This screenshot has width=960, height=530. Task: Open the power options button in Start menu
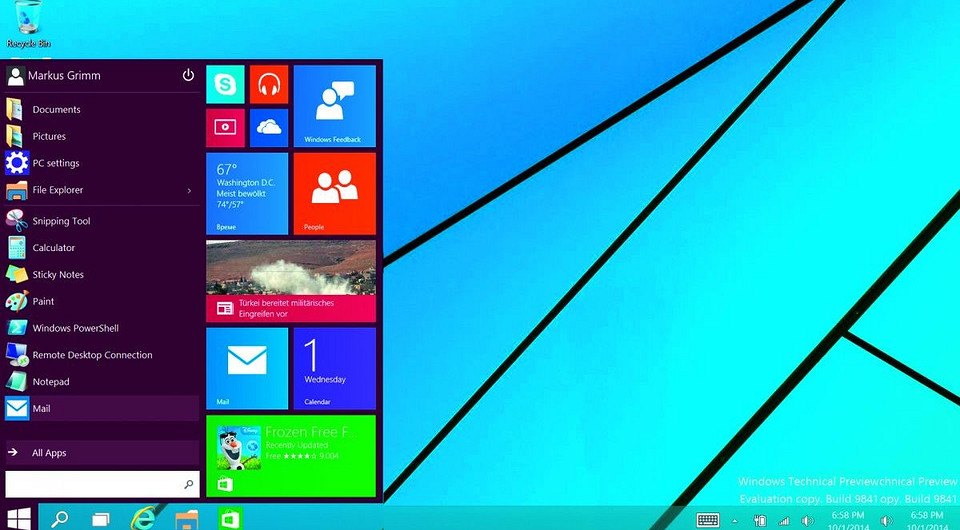[188, 75]
